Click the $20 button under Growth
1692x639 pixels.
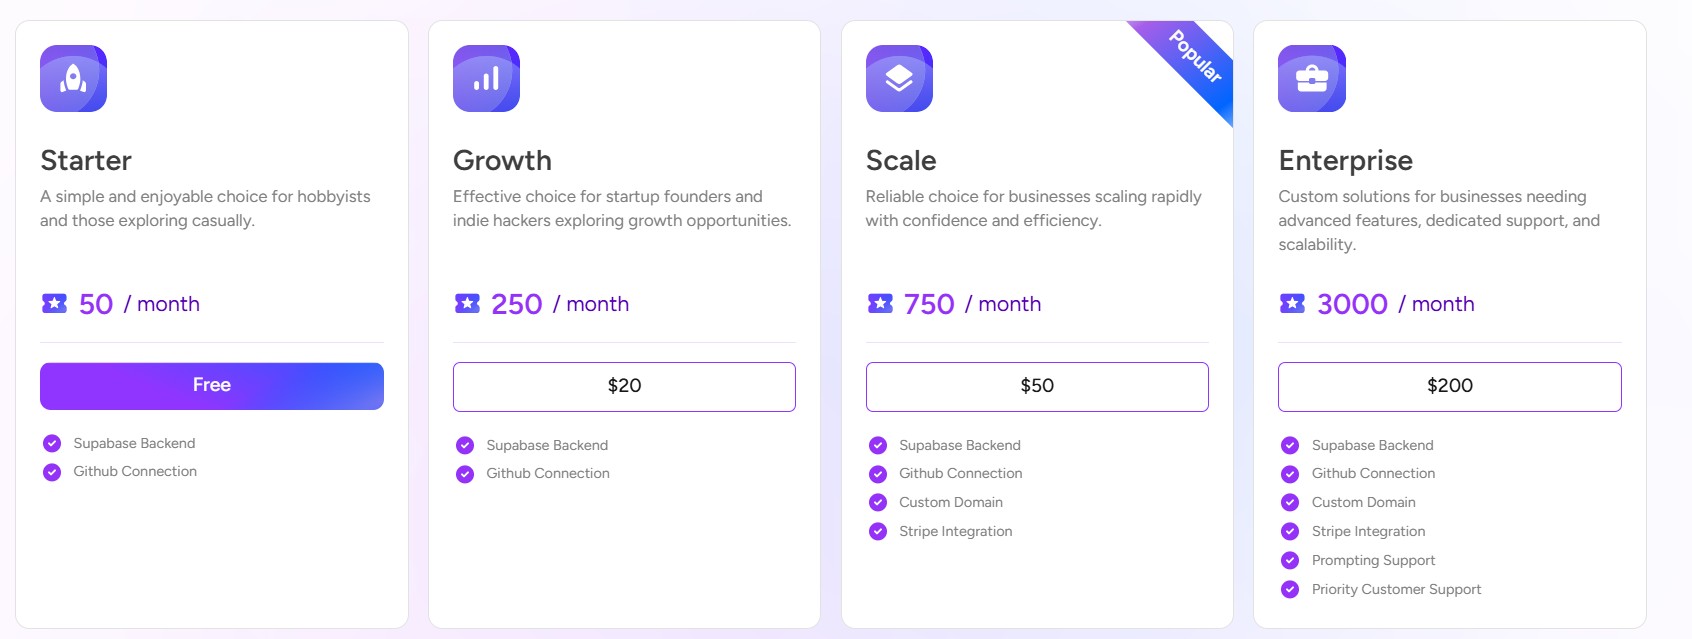click(623, 386)
